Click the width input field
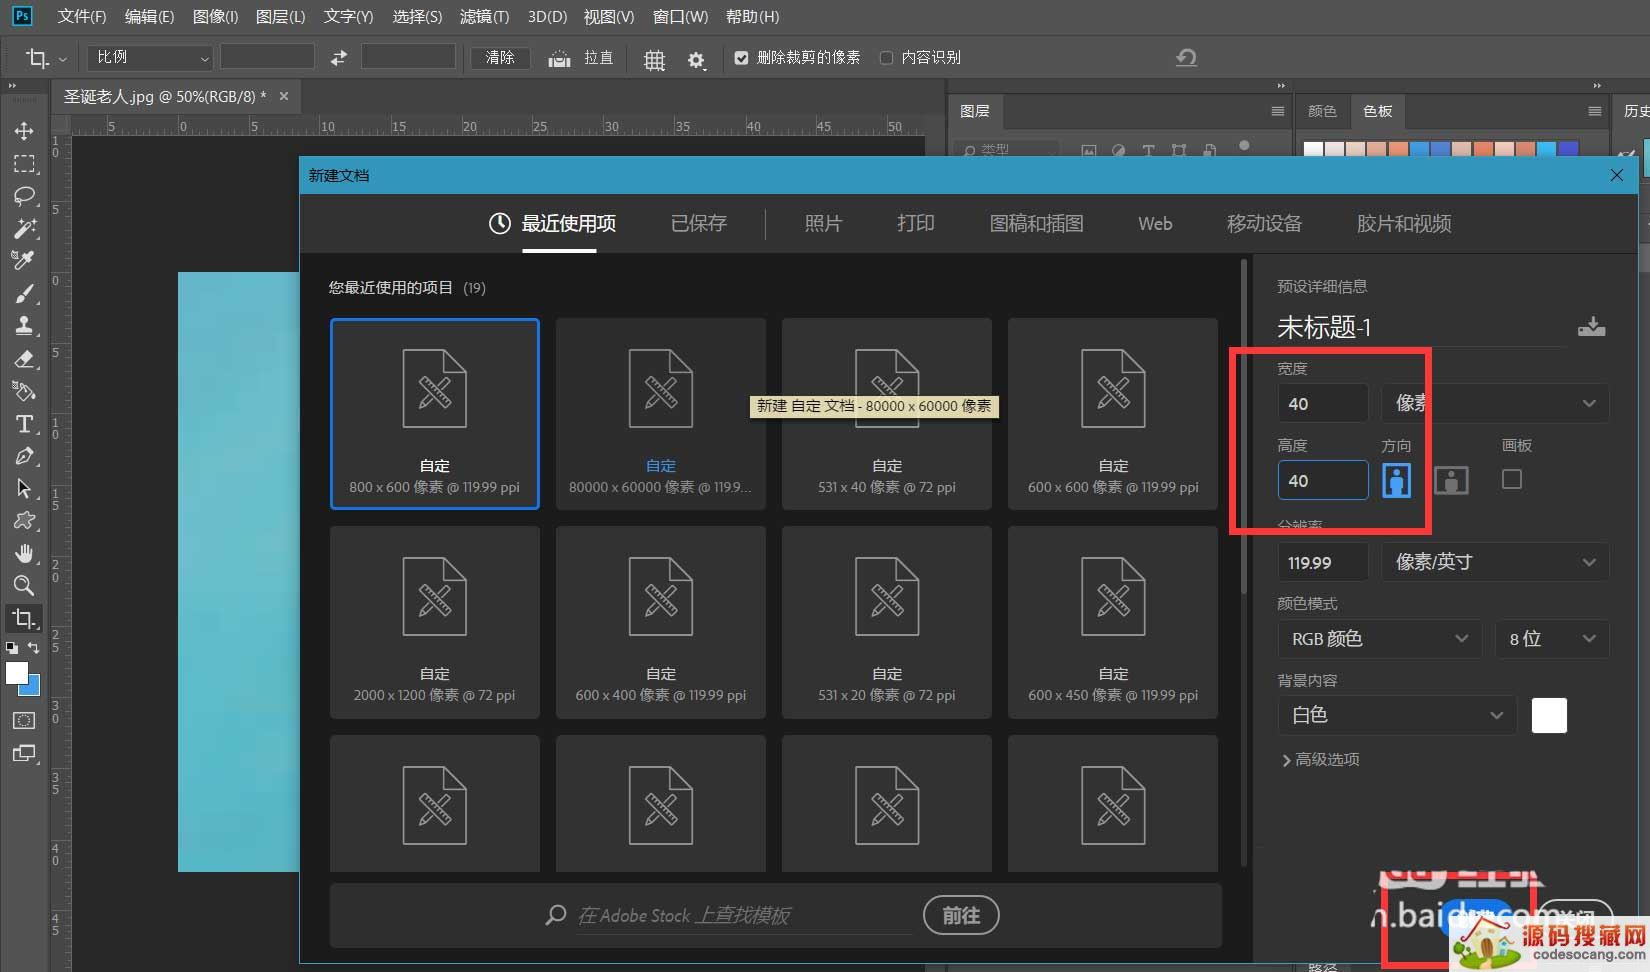Screen dimensions: 1650x972 point(1323,403)
